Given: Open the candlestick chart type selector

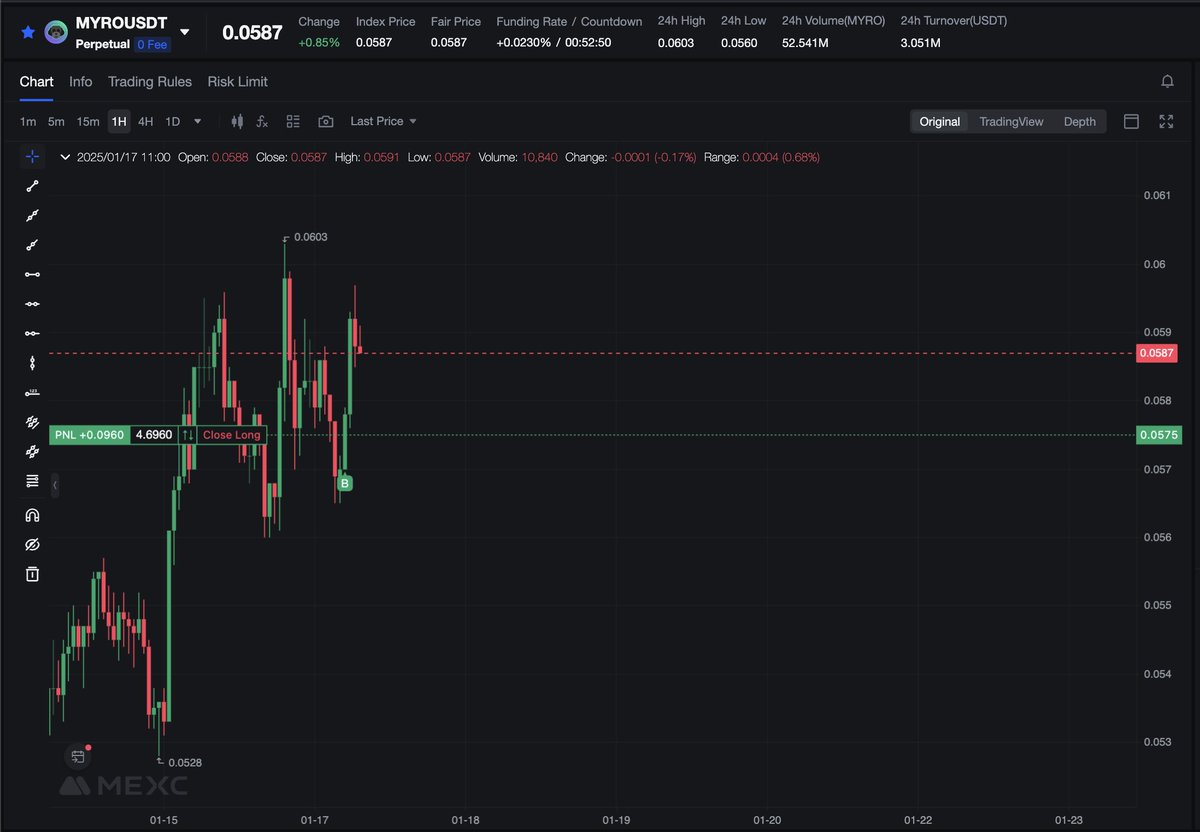Looking at the screenshot, I should tap(237, 121).
